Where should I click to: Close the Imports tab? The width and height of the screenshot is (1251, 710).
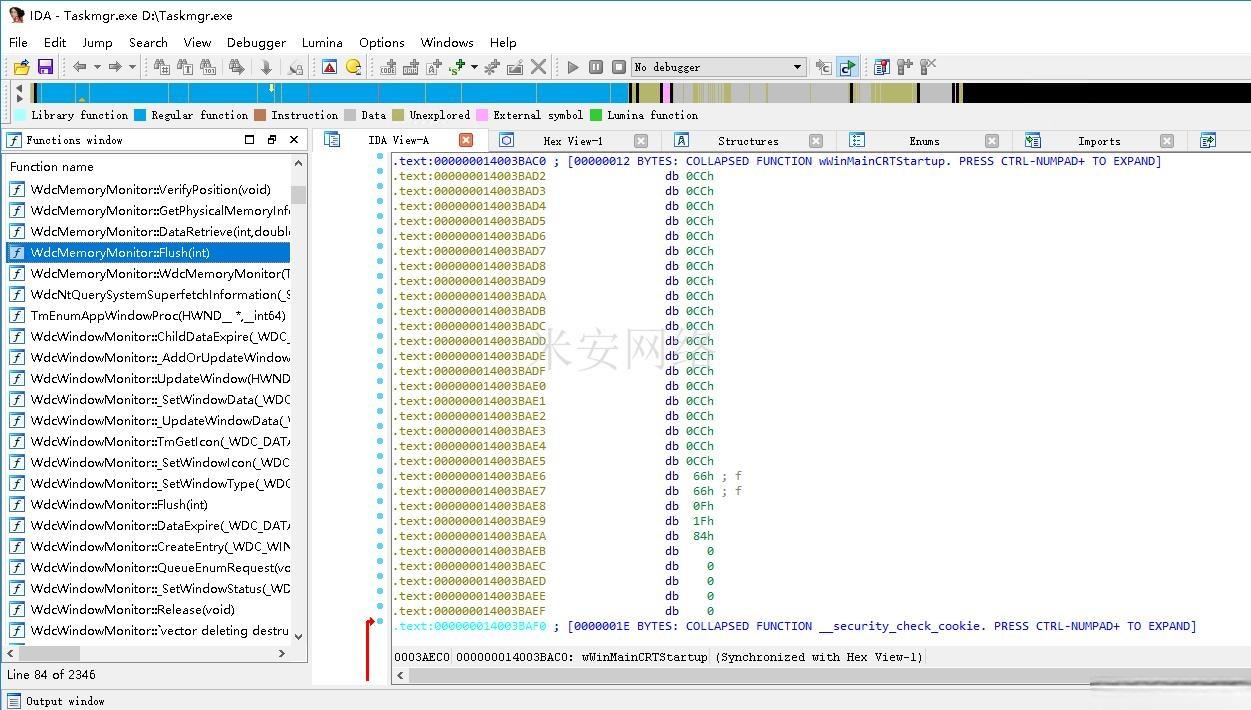pyautogui.click(x=1167, y=141)
